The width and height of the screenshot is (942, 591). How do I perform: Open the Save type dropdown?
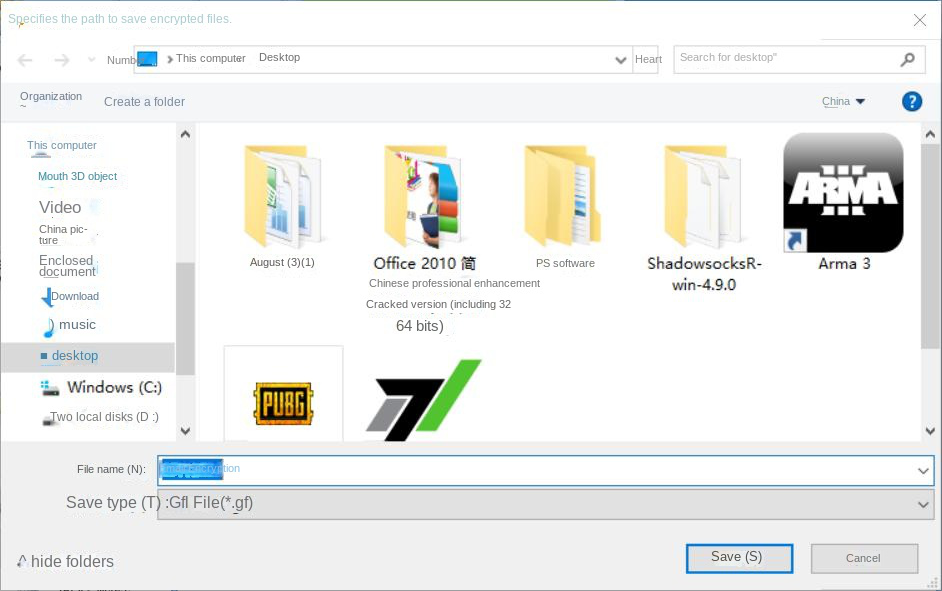(x=923, y=505)
